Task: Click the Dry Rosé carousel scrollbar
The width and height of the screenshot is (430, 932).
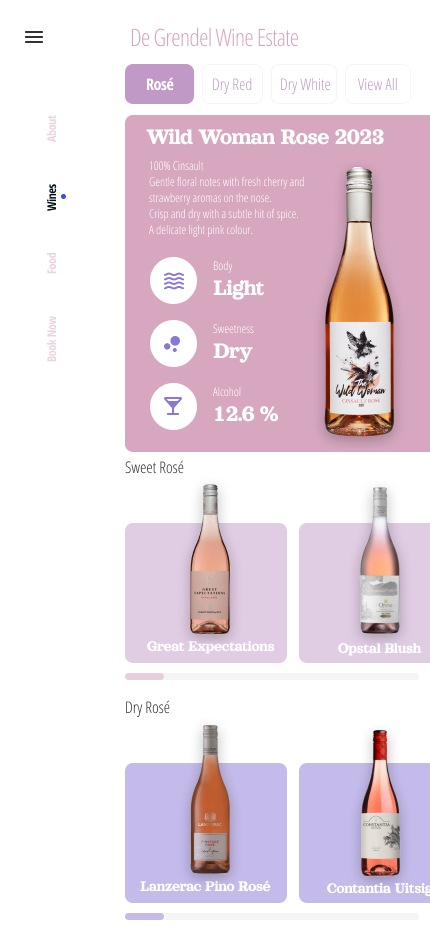Action: (272, 917)
